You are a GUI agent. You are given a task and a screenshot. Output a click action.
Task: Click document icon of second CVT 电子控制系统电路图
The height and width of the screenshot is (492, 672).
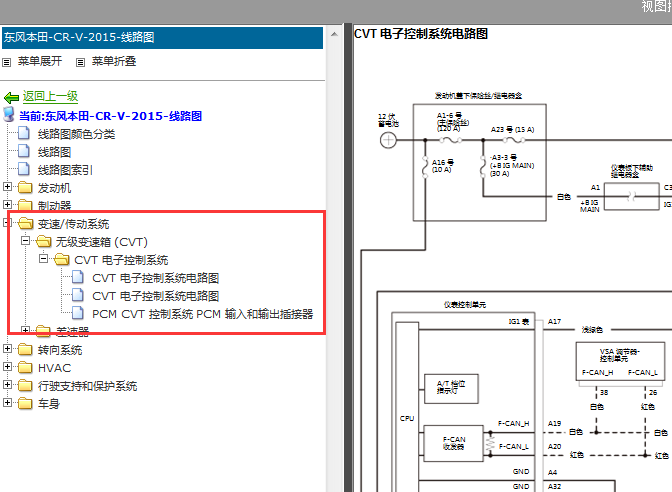pyautogui.click(x=78, y=295)
